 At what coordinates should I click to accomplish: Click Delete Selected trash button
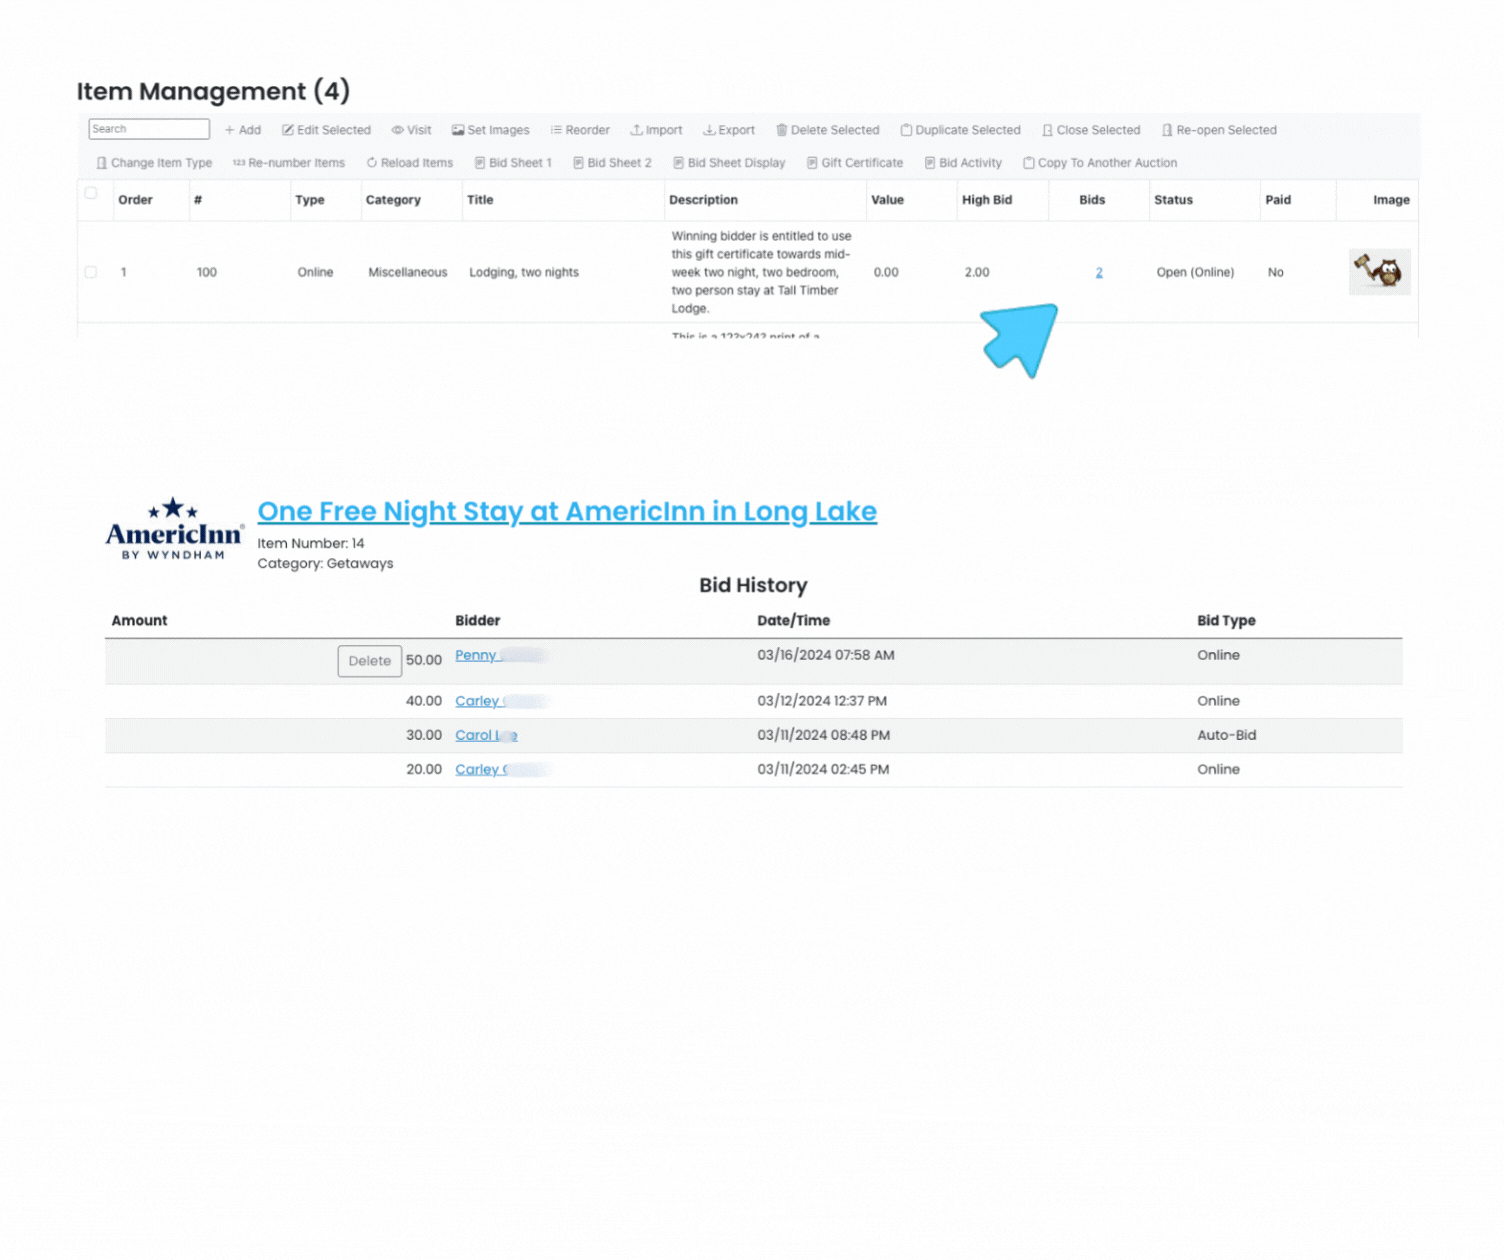(828, 130)
